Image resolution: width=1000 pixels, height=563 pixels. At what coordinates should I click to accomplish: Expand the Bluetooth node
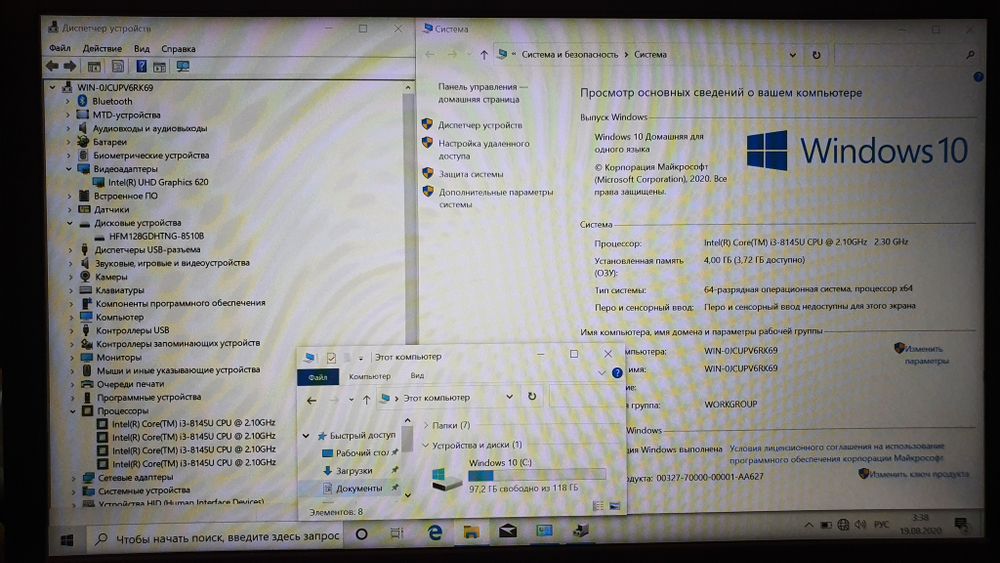(x=68, y=101)
